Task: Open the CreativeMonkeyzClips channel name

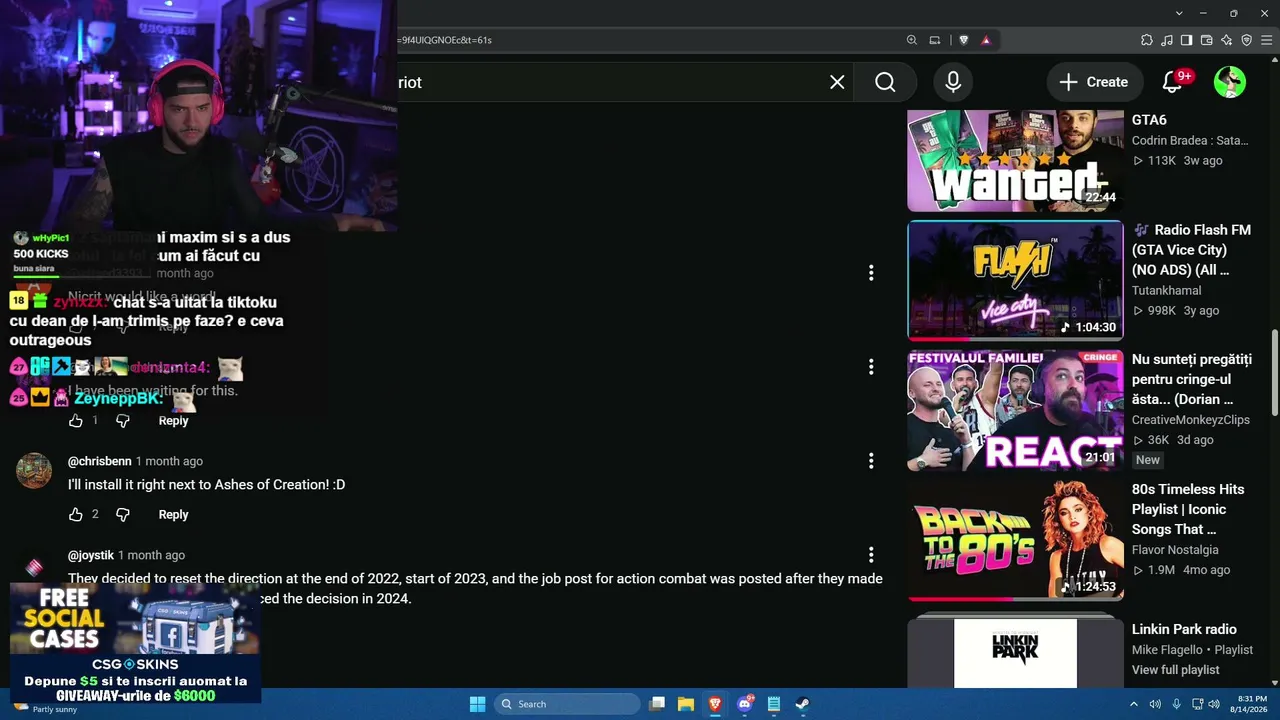Action: click(x=1191, y=420)
